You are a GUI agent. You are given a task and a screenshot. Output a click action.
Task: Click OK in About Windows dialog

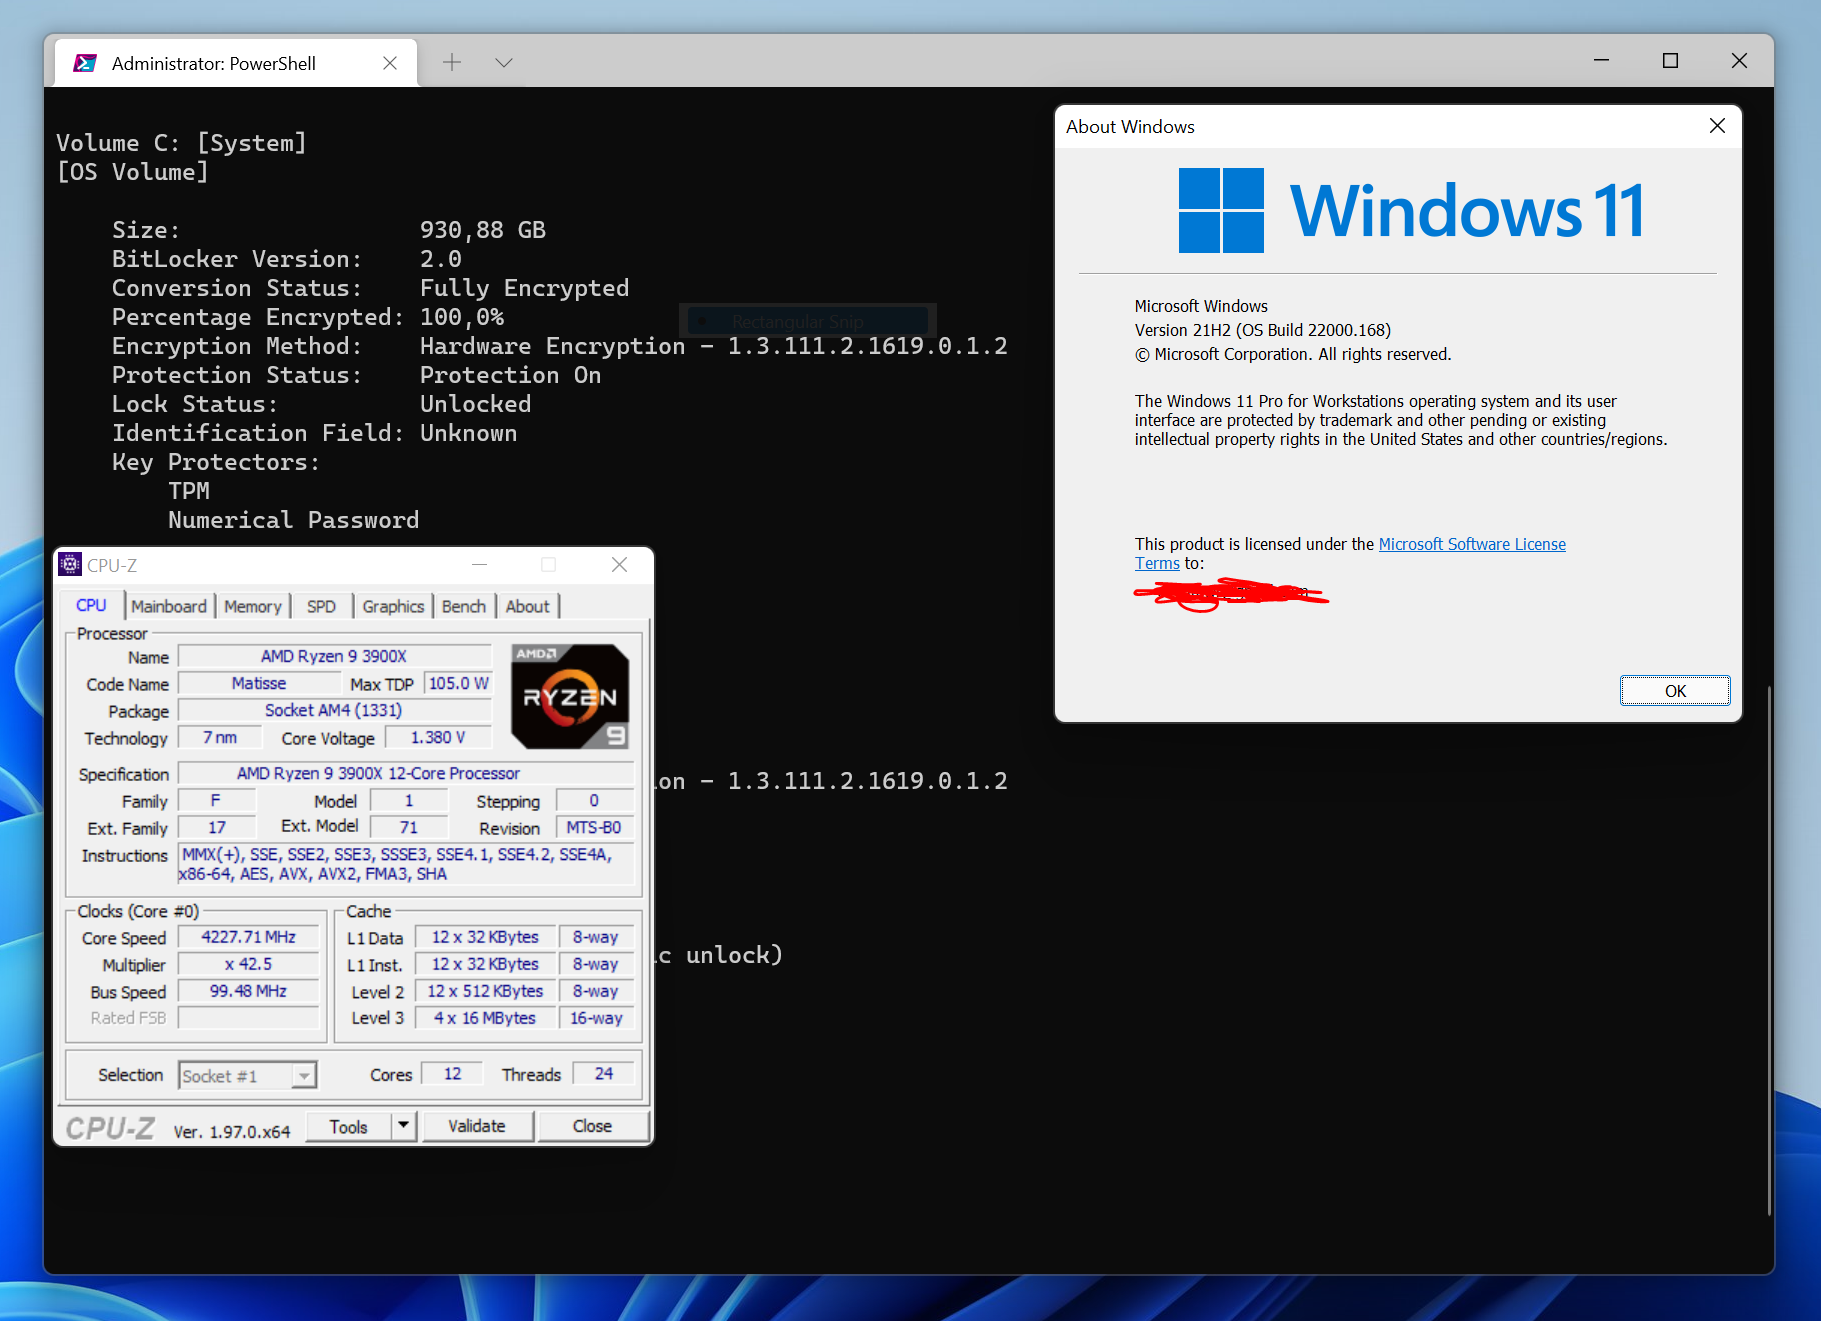[1675, 691]
